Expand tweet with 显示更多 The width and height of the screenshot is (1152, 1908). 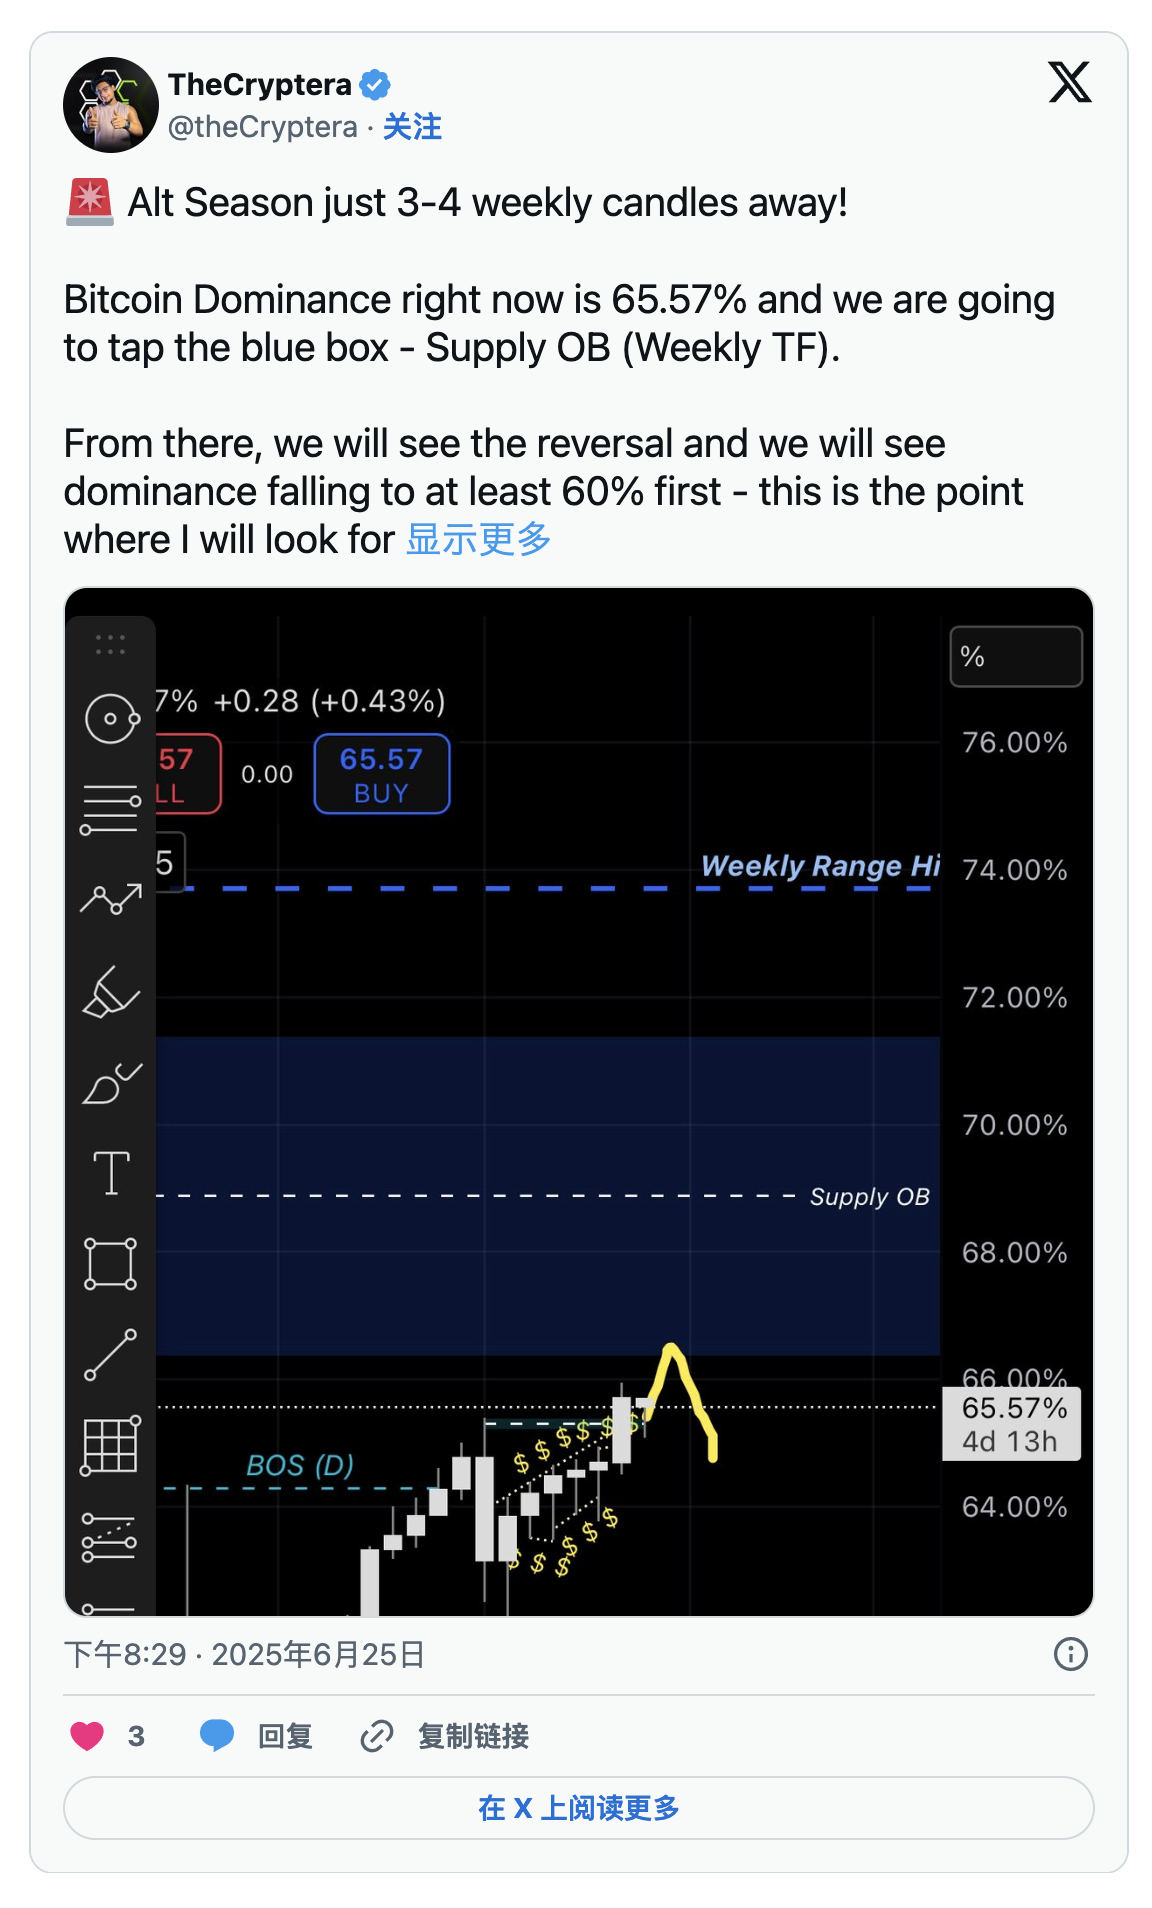pyautogui.click(x=479, y=540)
